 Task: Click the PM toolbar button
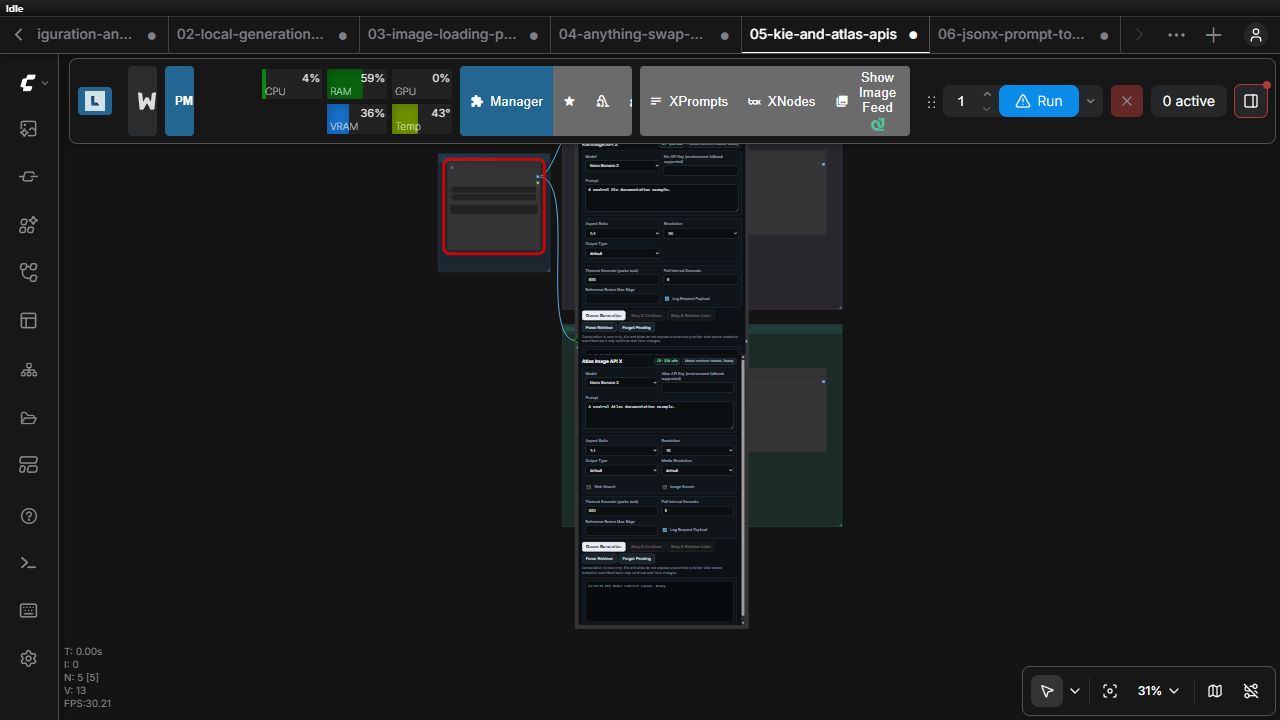click(x=180, y=101)
